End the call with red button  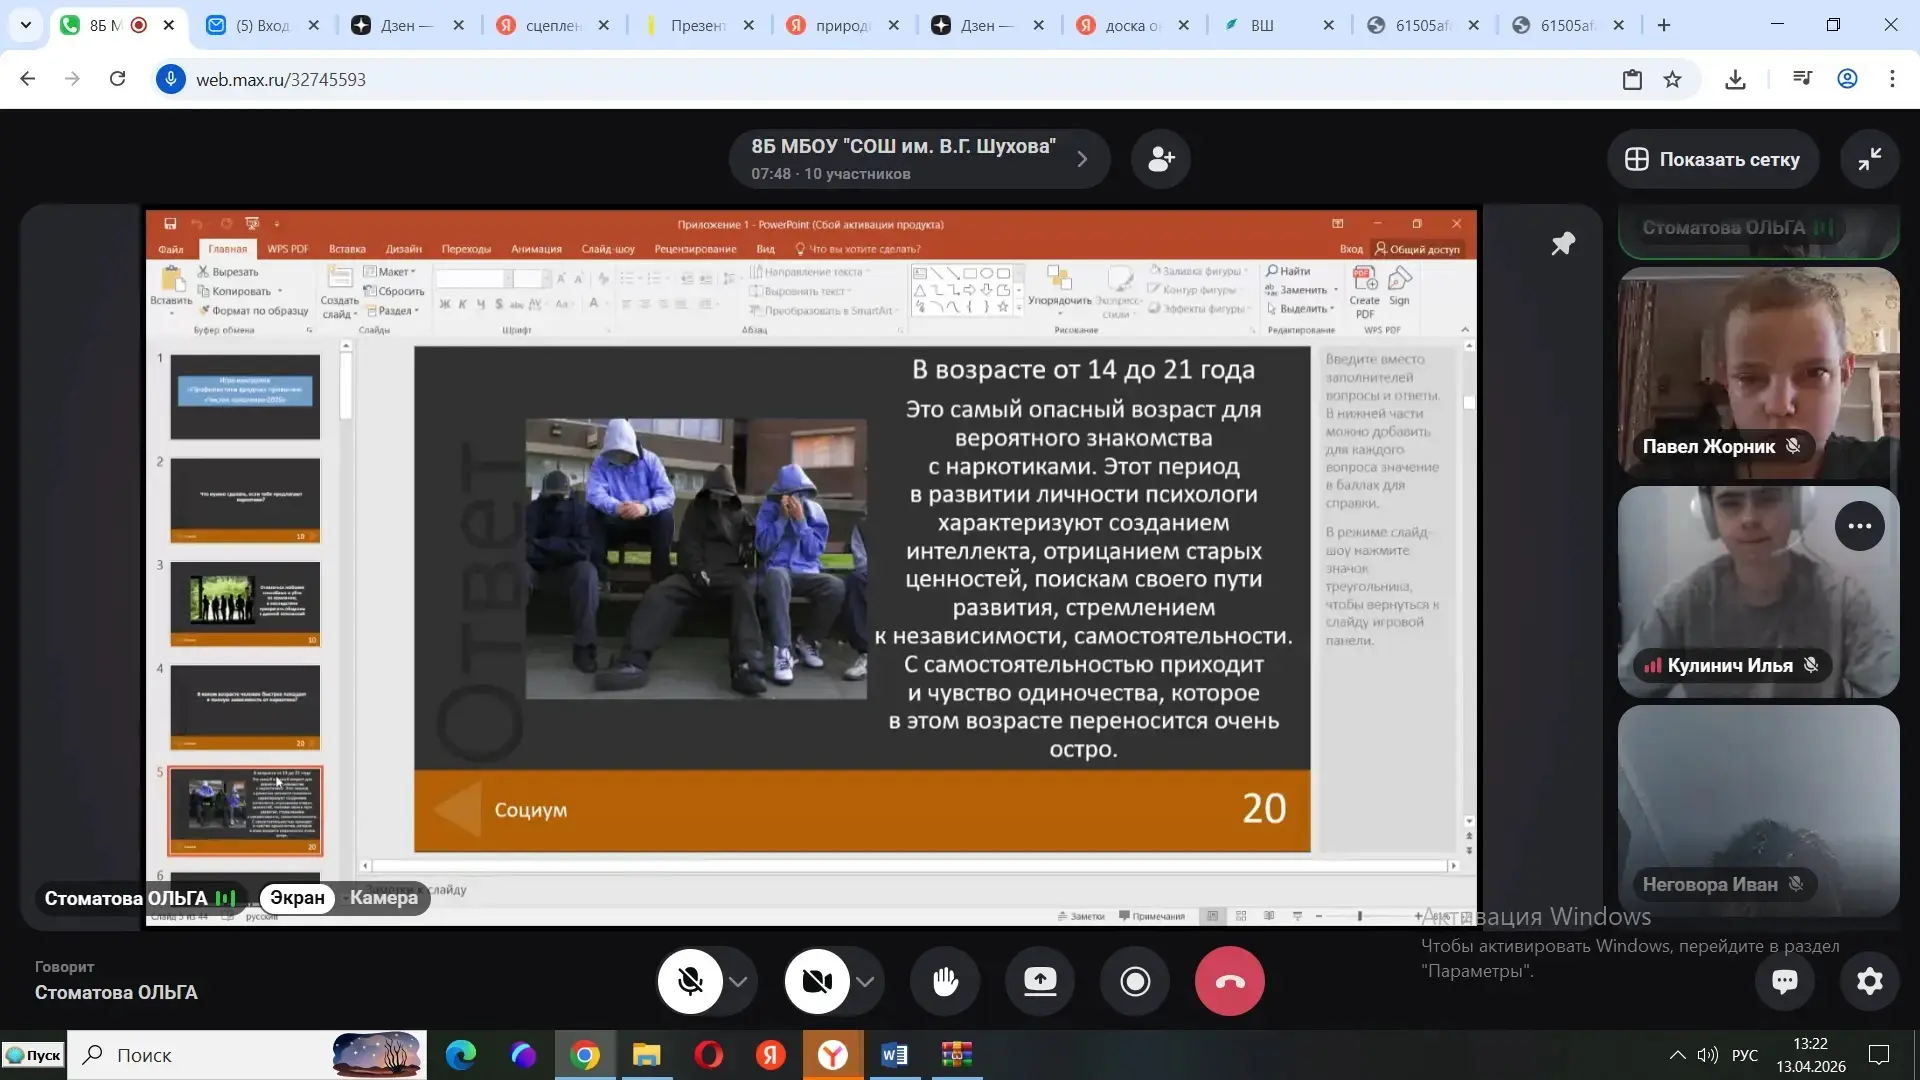click(1229, 981)
